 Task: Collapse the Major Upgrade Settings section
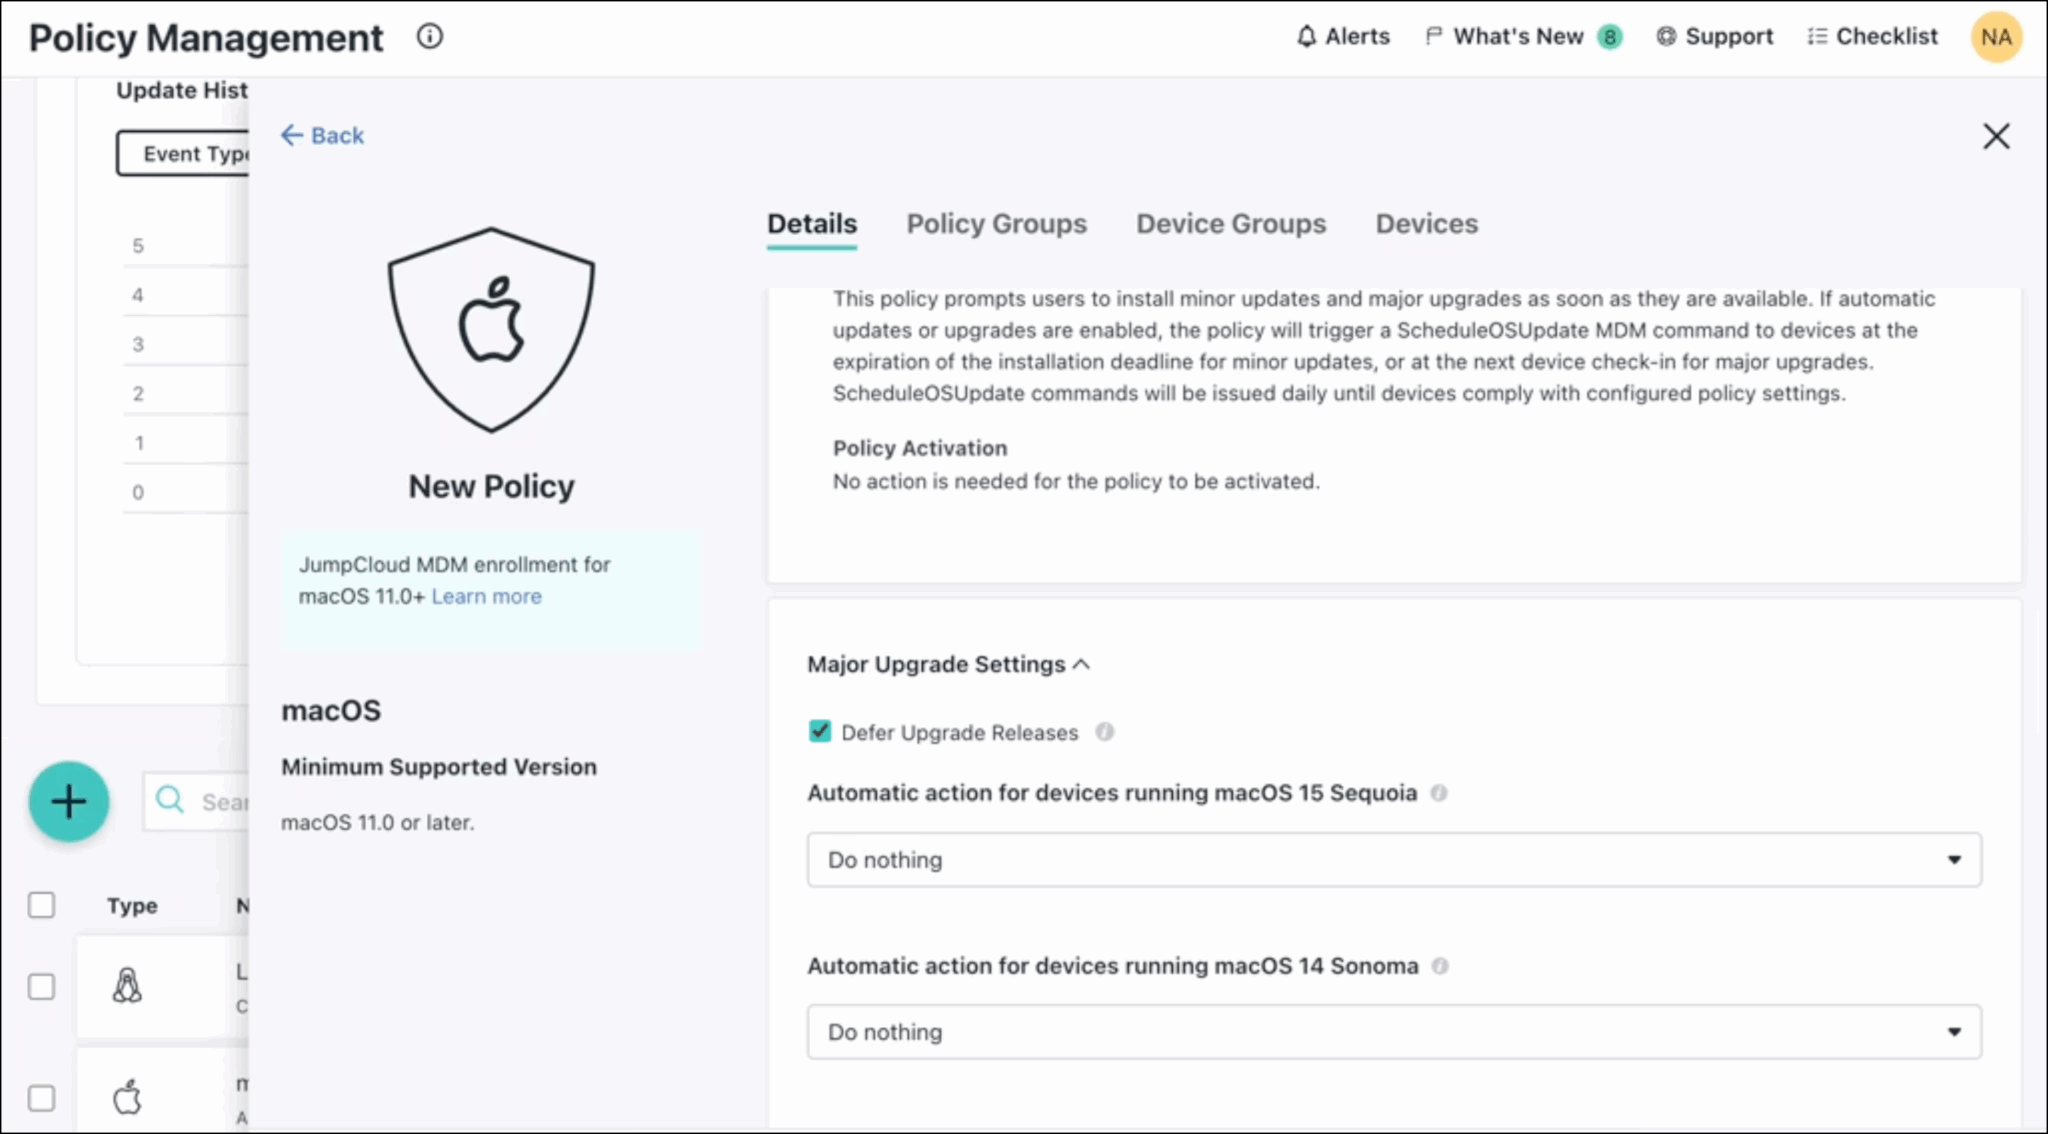click(1081, 663)
